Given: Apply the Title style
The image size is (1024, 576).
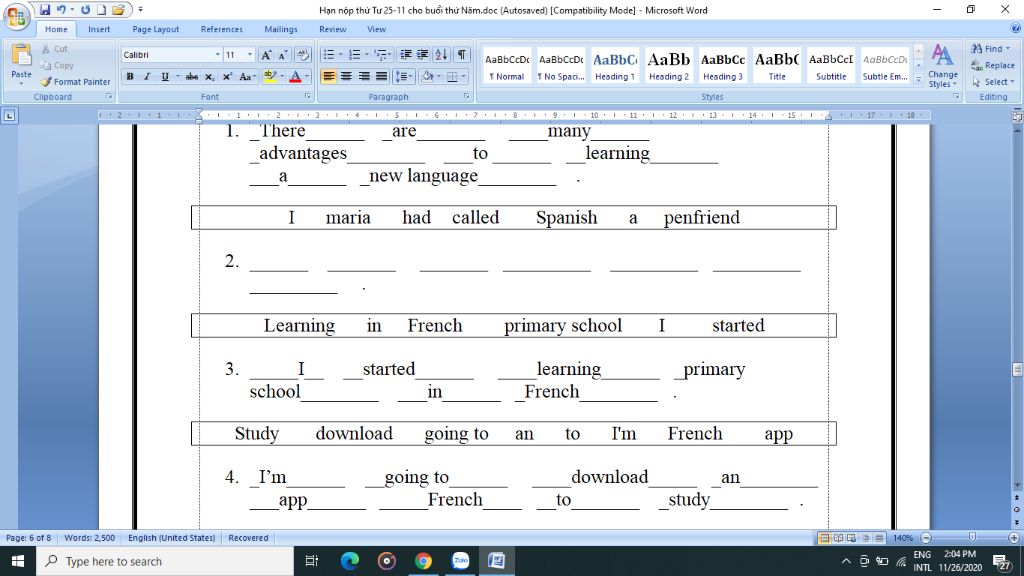Looking at the screenshot, I should [x=777, y=65].
